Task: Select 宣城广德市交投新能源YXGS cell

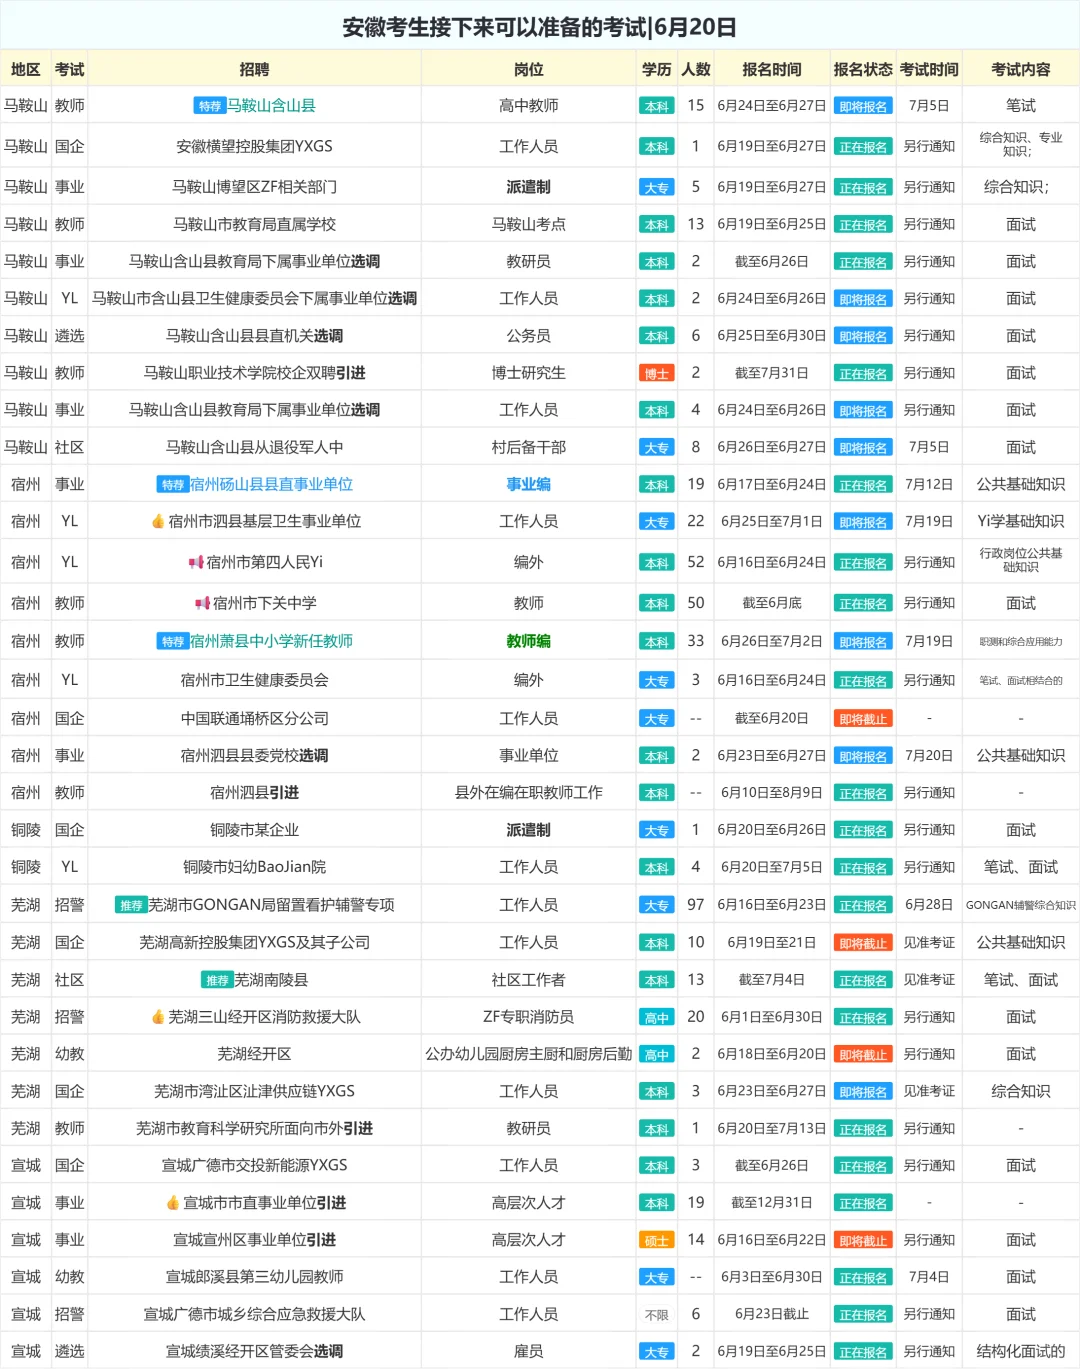Action: [254, 1165]
